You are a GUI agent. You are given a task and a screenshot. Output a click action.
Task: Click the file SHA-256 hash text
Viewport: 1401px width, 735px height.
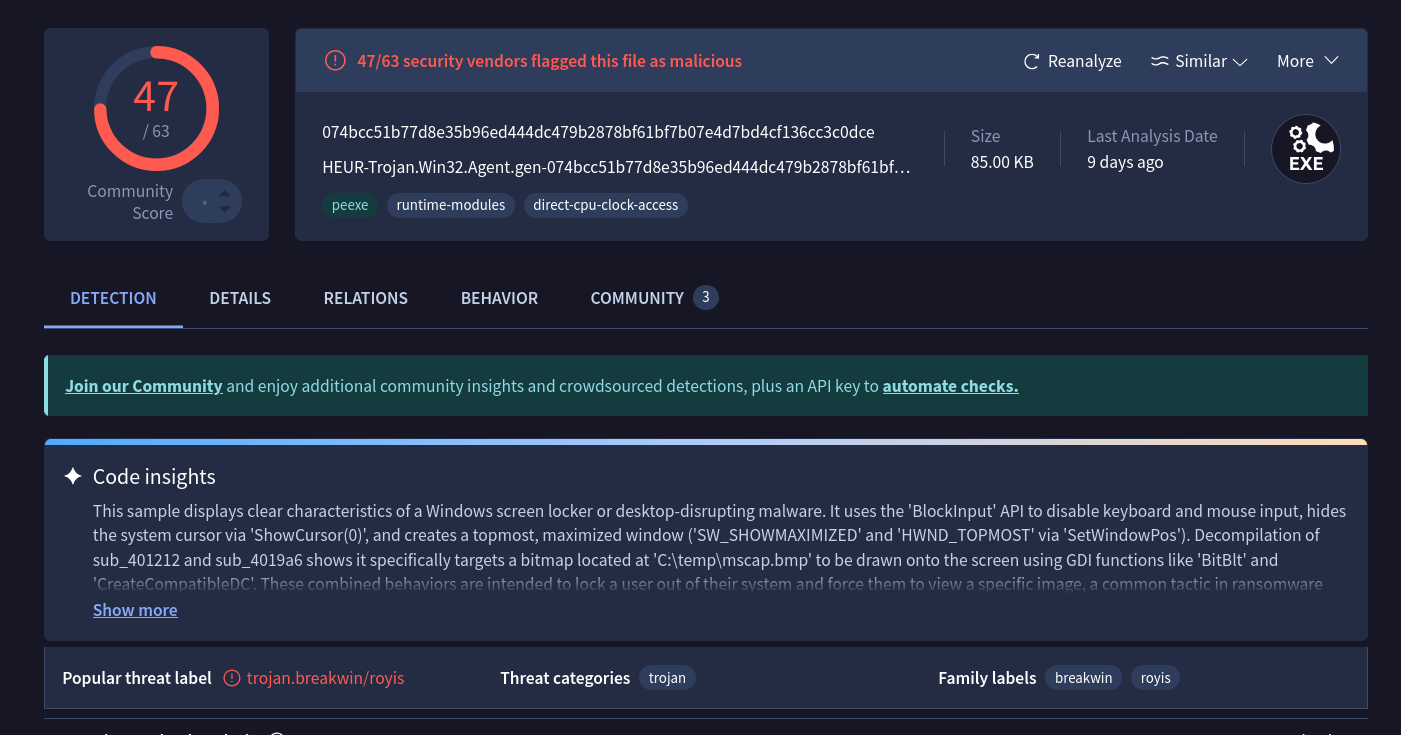pos(598,132)
